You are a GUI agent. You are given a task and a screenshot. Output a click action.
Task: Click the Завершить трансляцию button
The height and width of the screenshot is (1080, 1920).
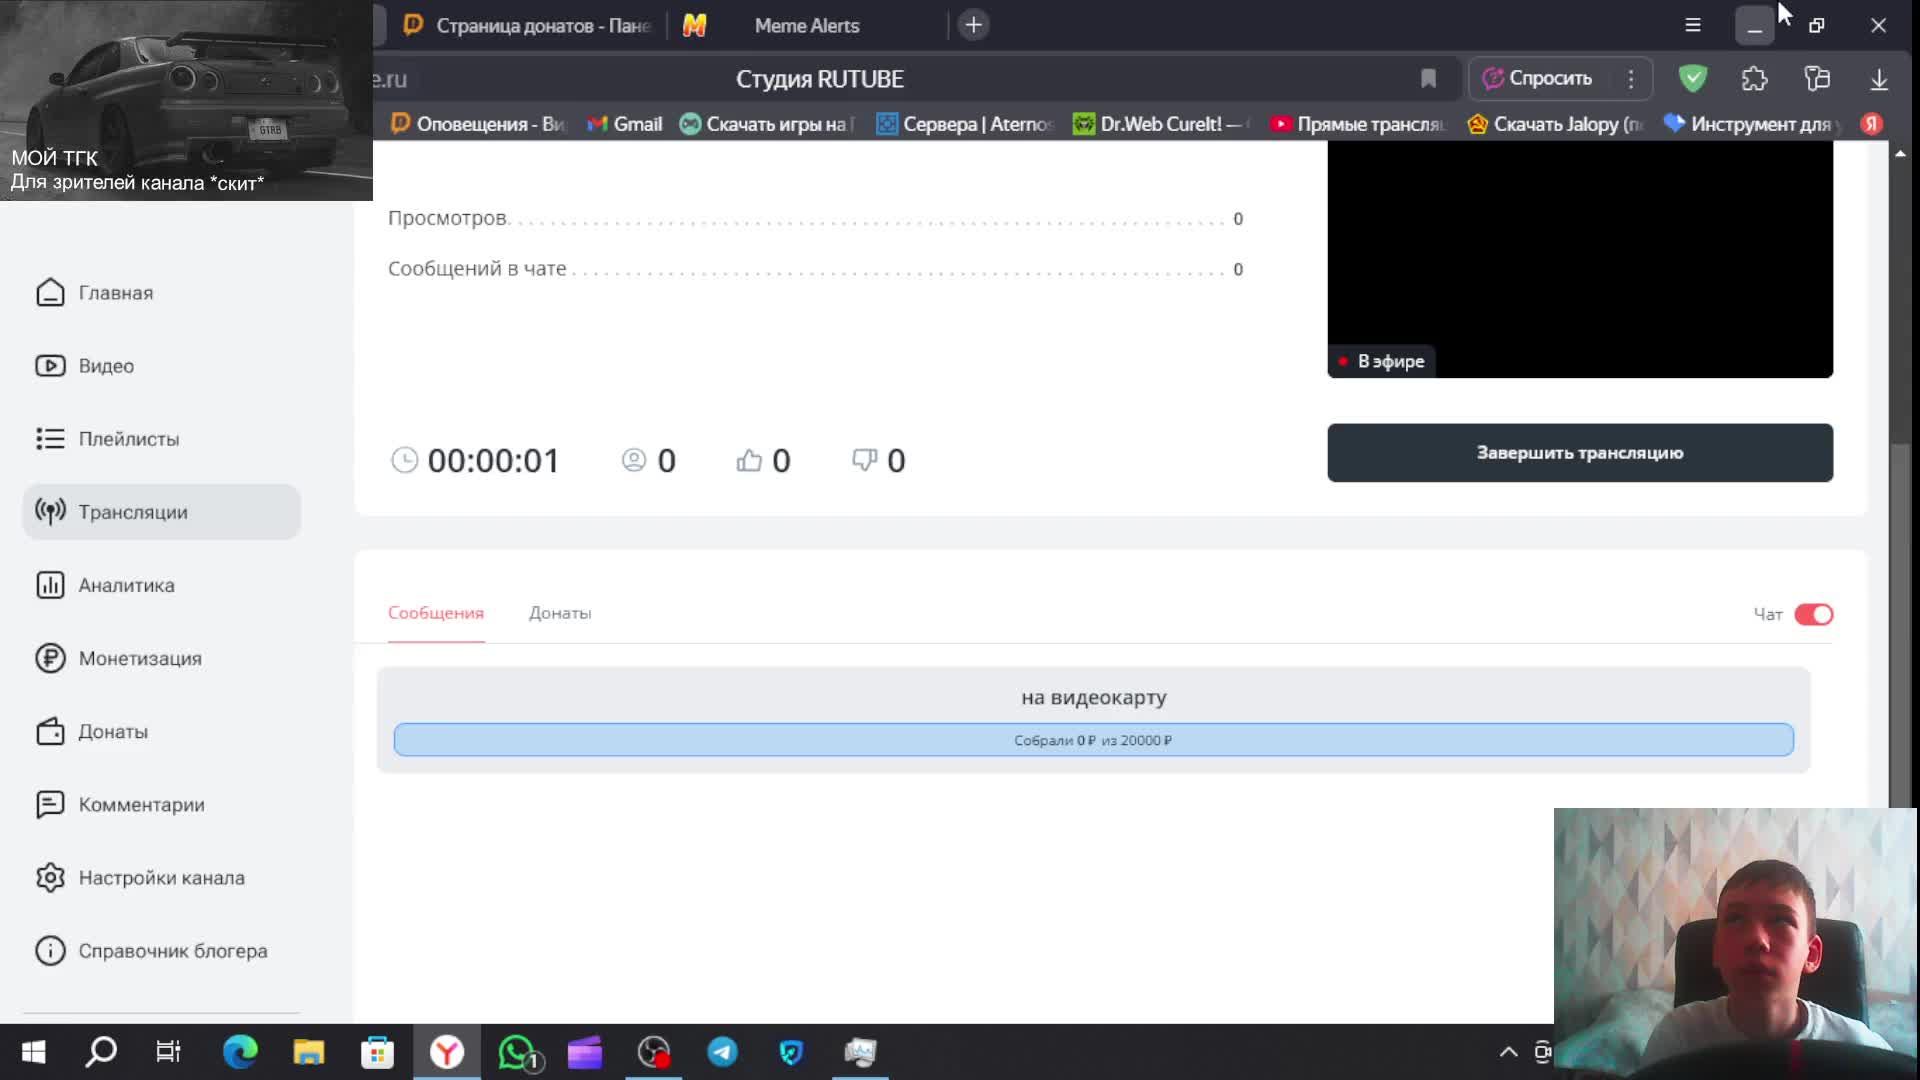[1579, 452]
